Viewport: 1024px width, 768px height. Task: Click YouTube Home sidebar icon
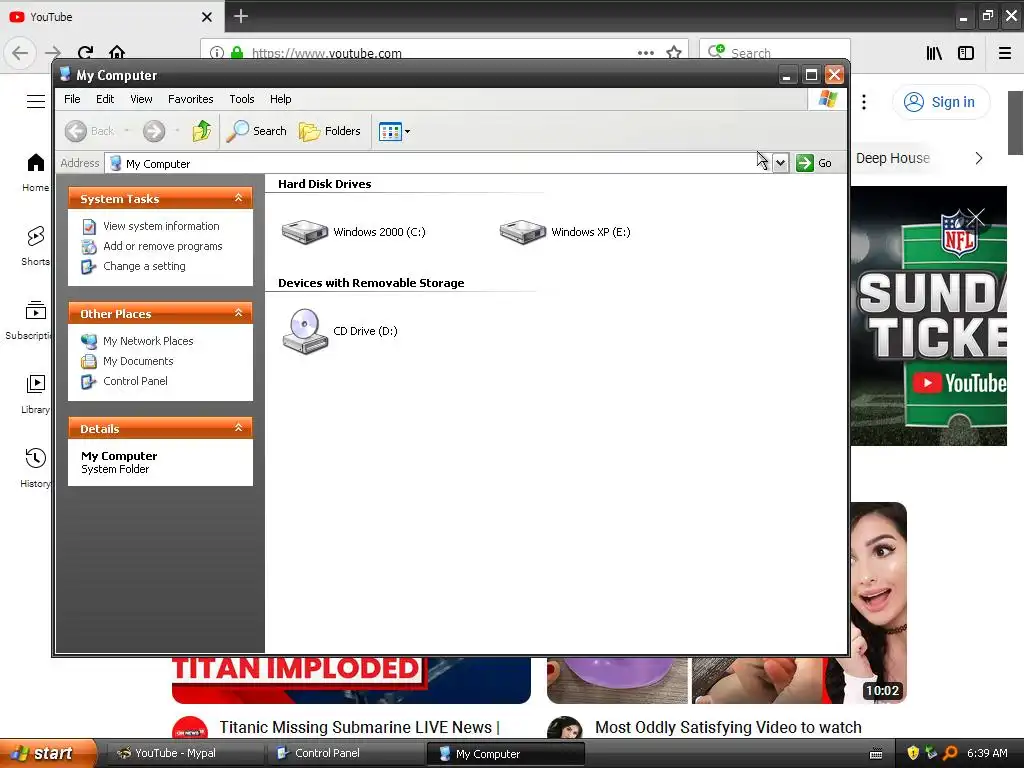pyautogui.click(x=35, y=163)
